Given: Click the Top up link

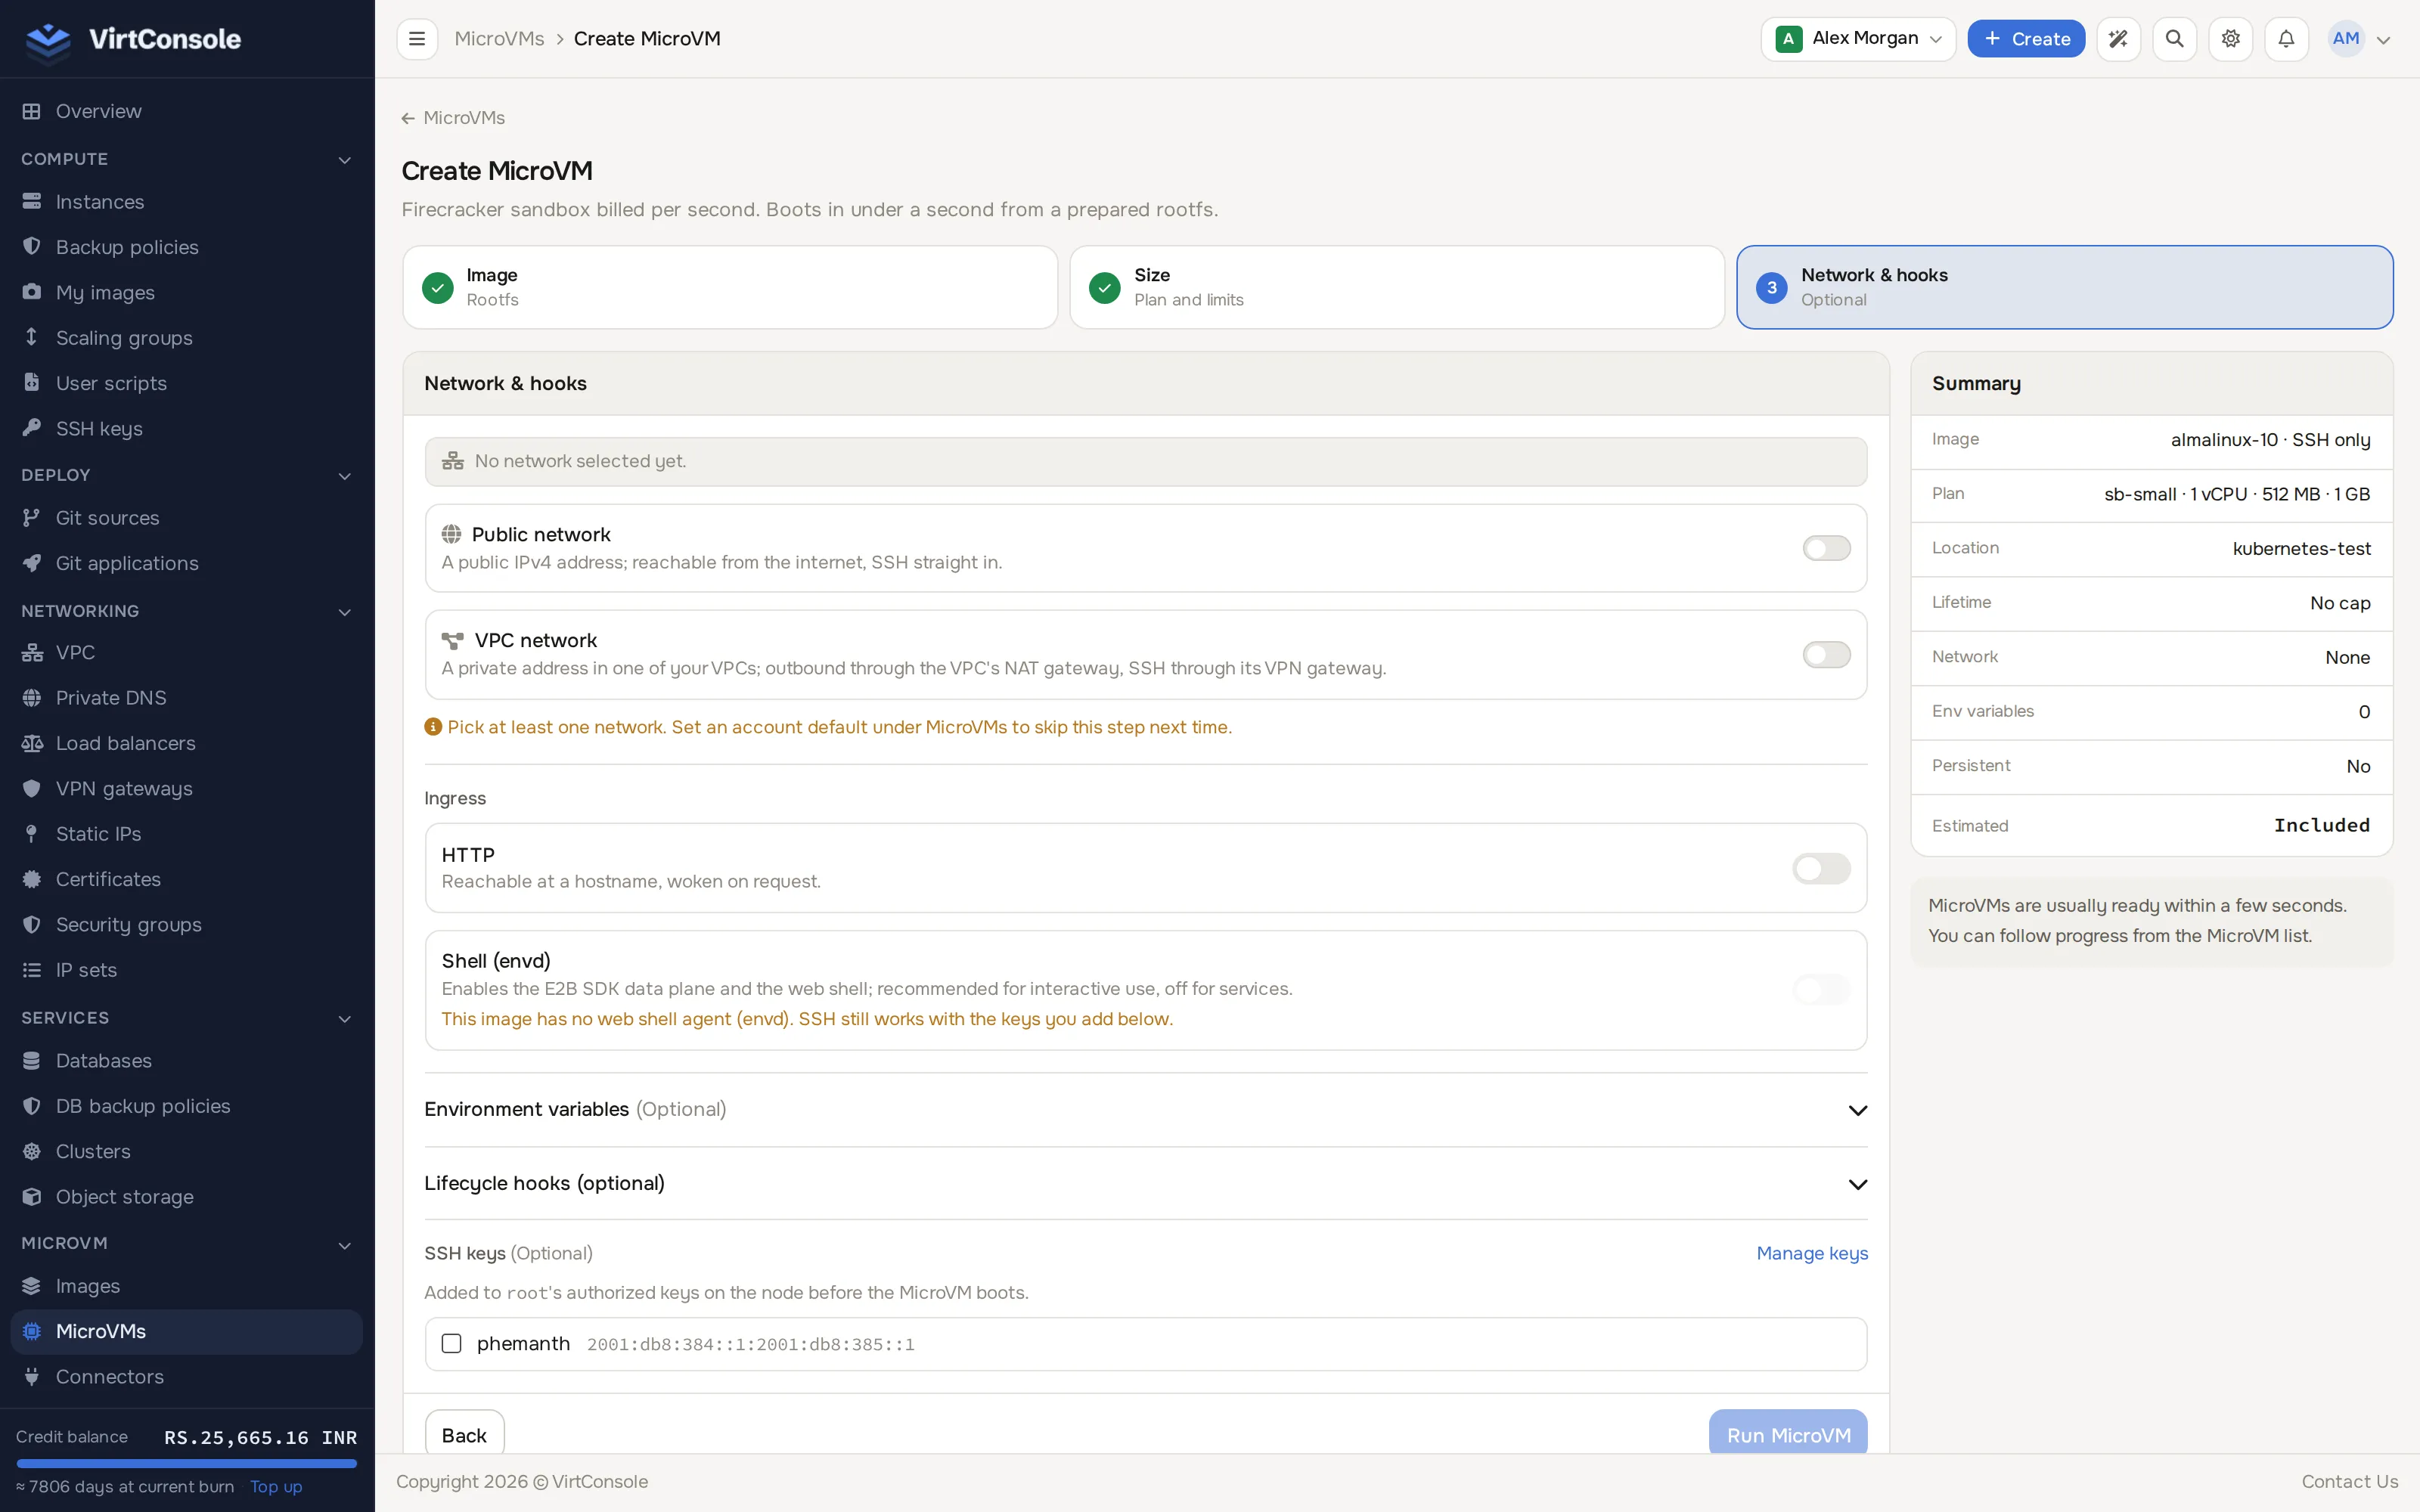Looking at the screenshot, I should pyautogui.click(x=276, y=1487).
